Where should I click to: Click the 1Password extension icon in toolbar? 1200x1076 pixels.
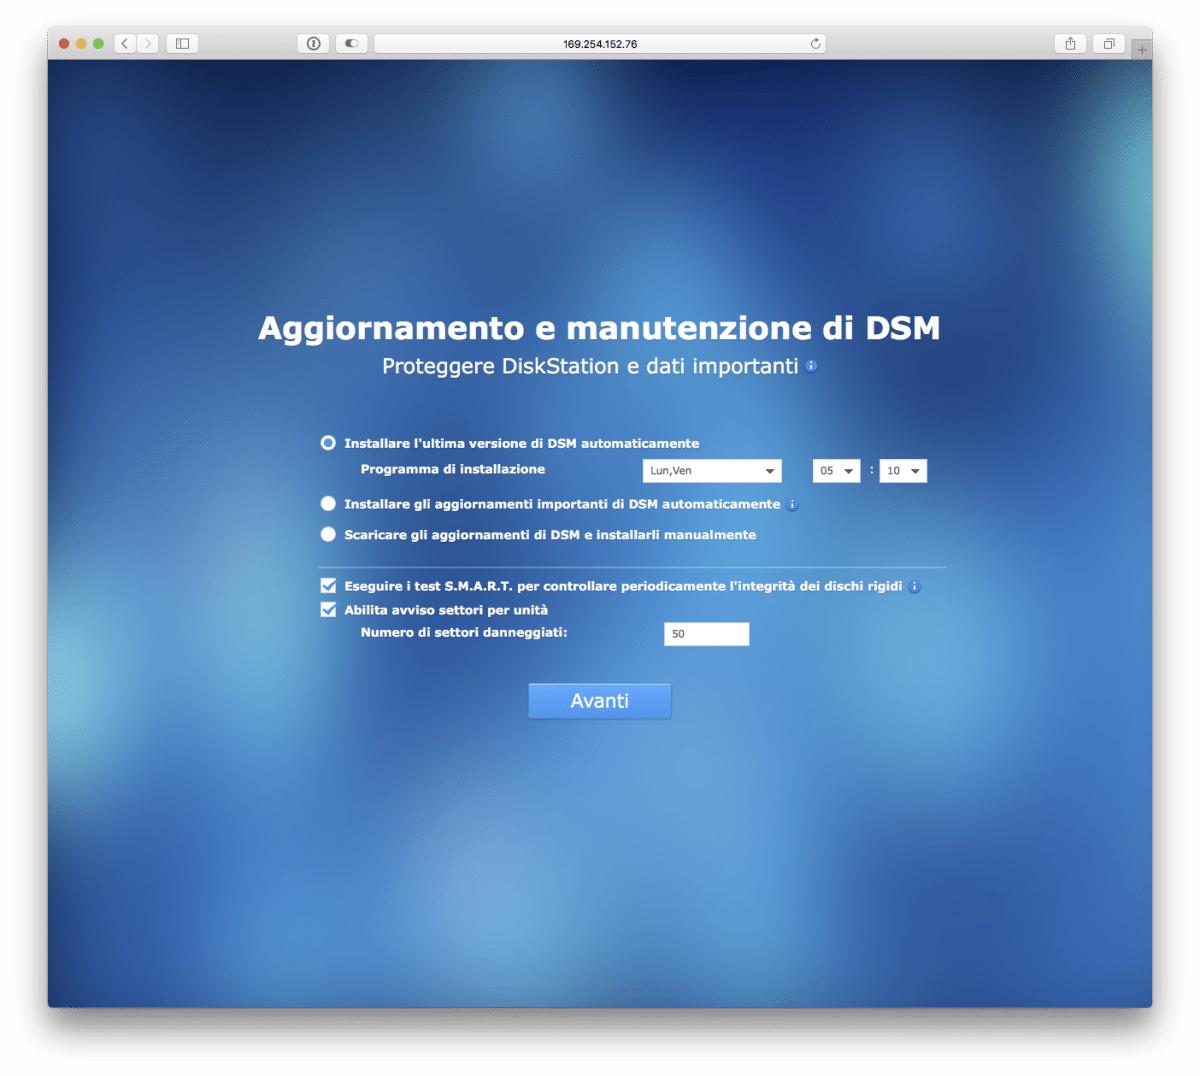click(x=314, y=44)
